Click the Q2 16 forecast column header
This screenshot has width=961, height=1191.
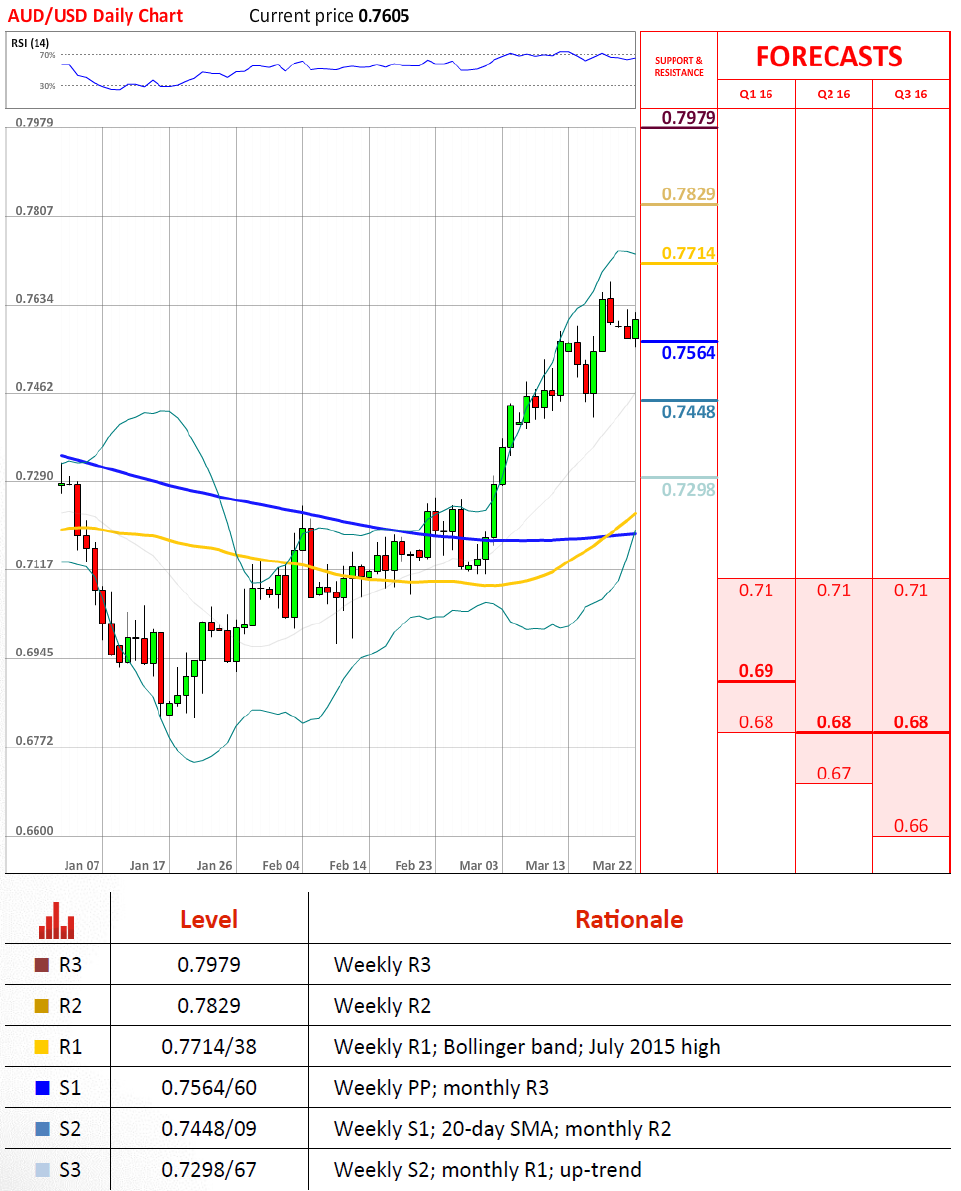point(833,94)
